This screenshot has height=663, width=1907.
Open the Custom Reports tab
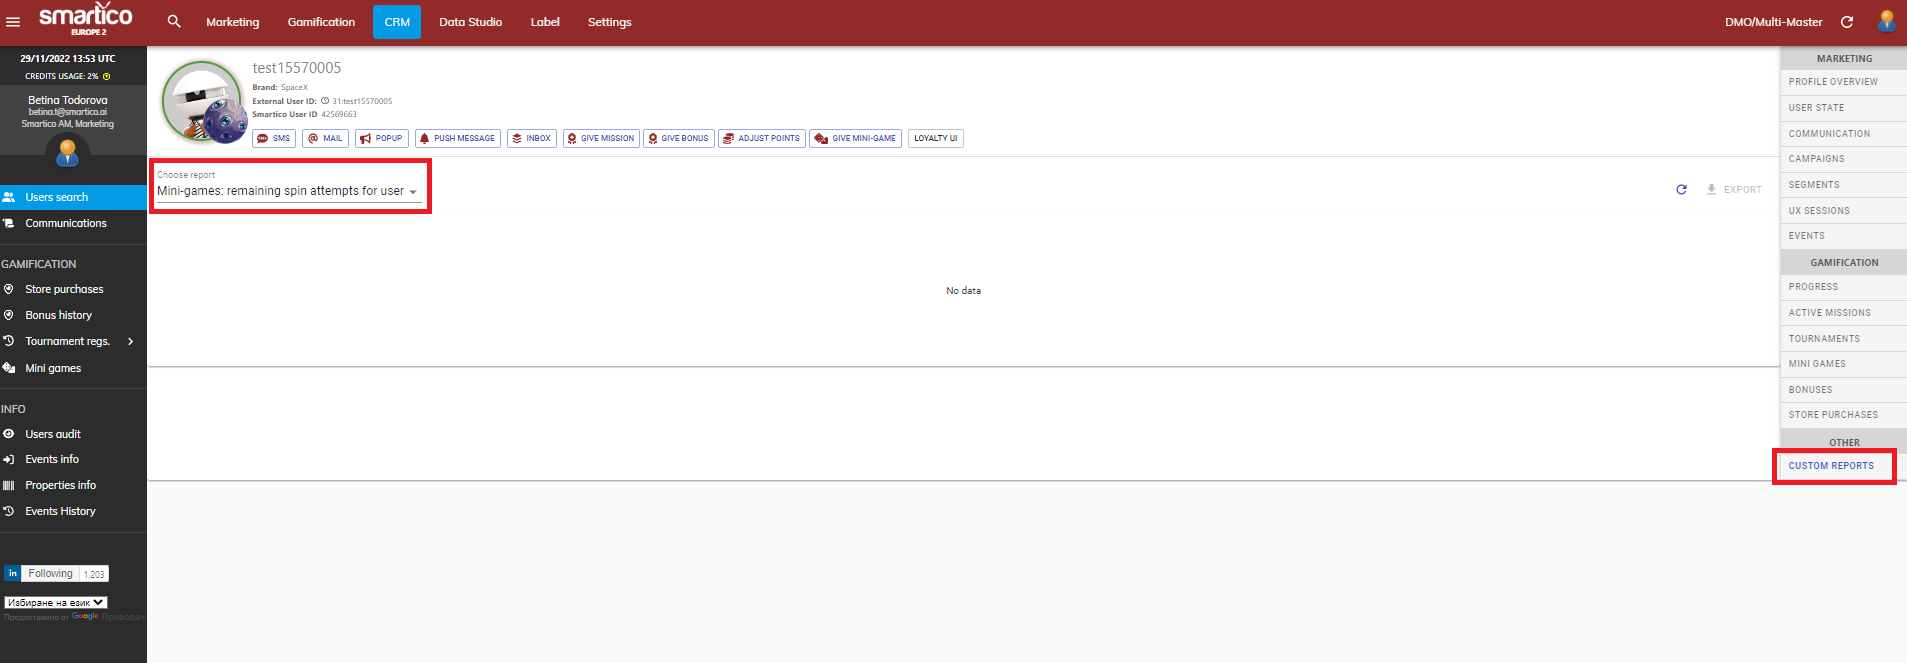1831,466
